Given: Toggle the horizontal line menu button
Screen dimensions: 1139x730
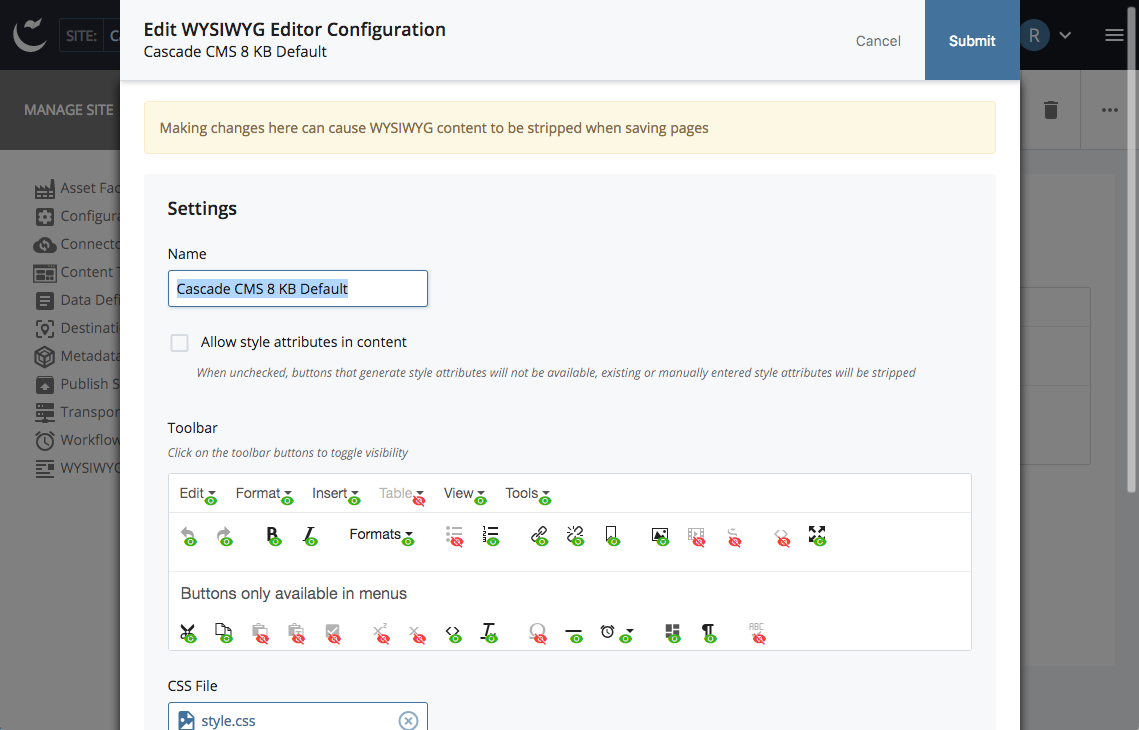Looking at the screenshot, I should click(574, 632).
